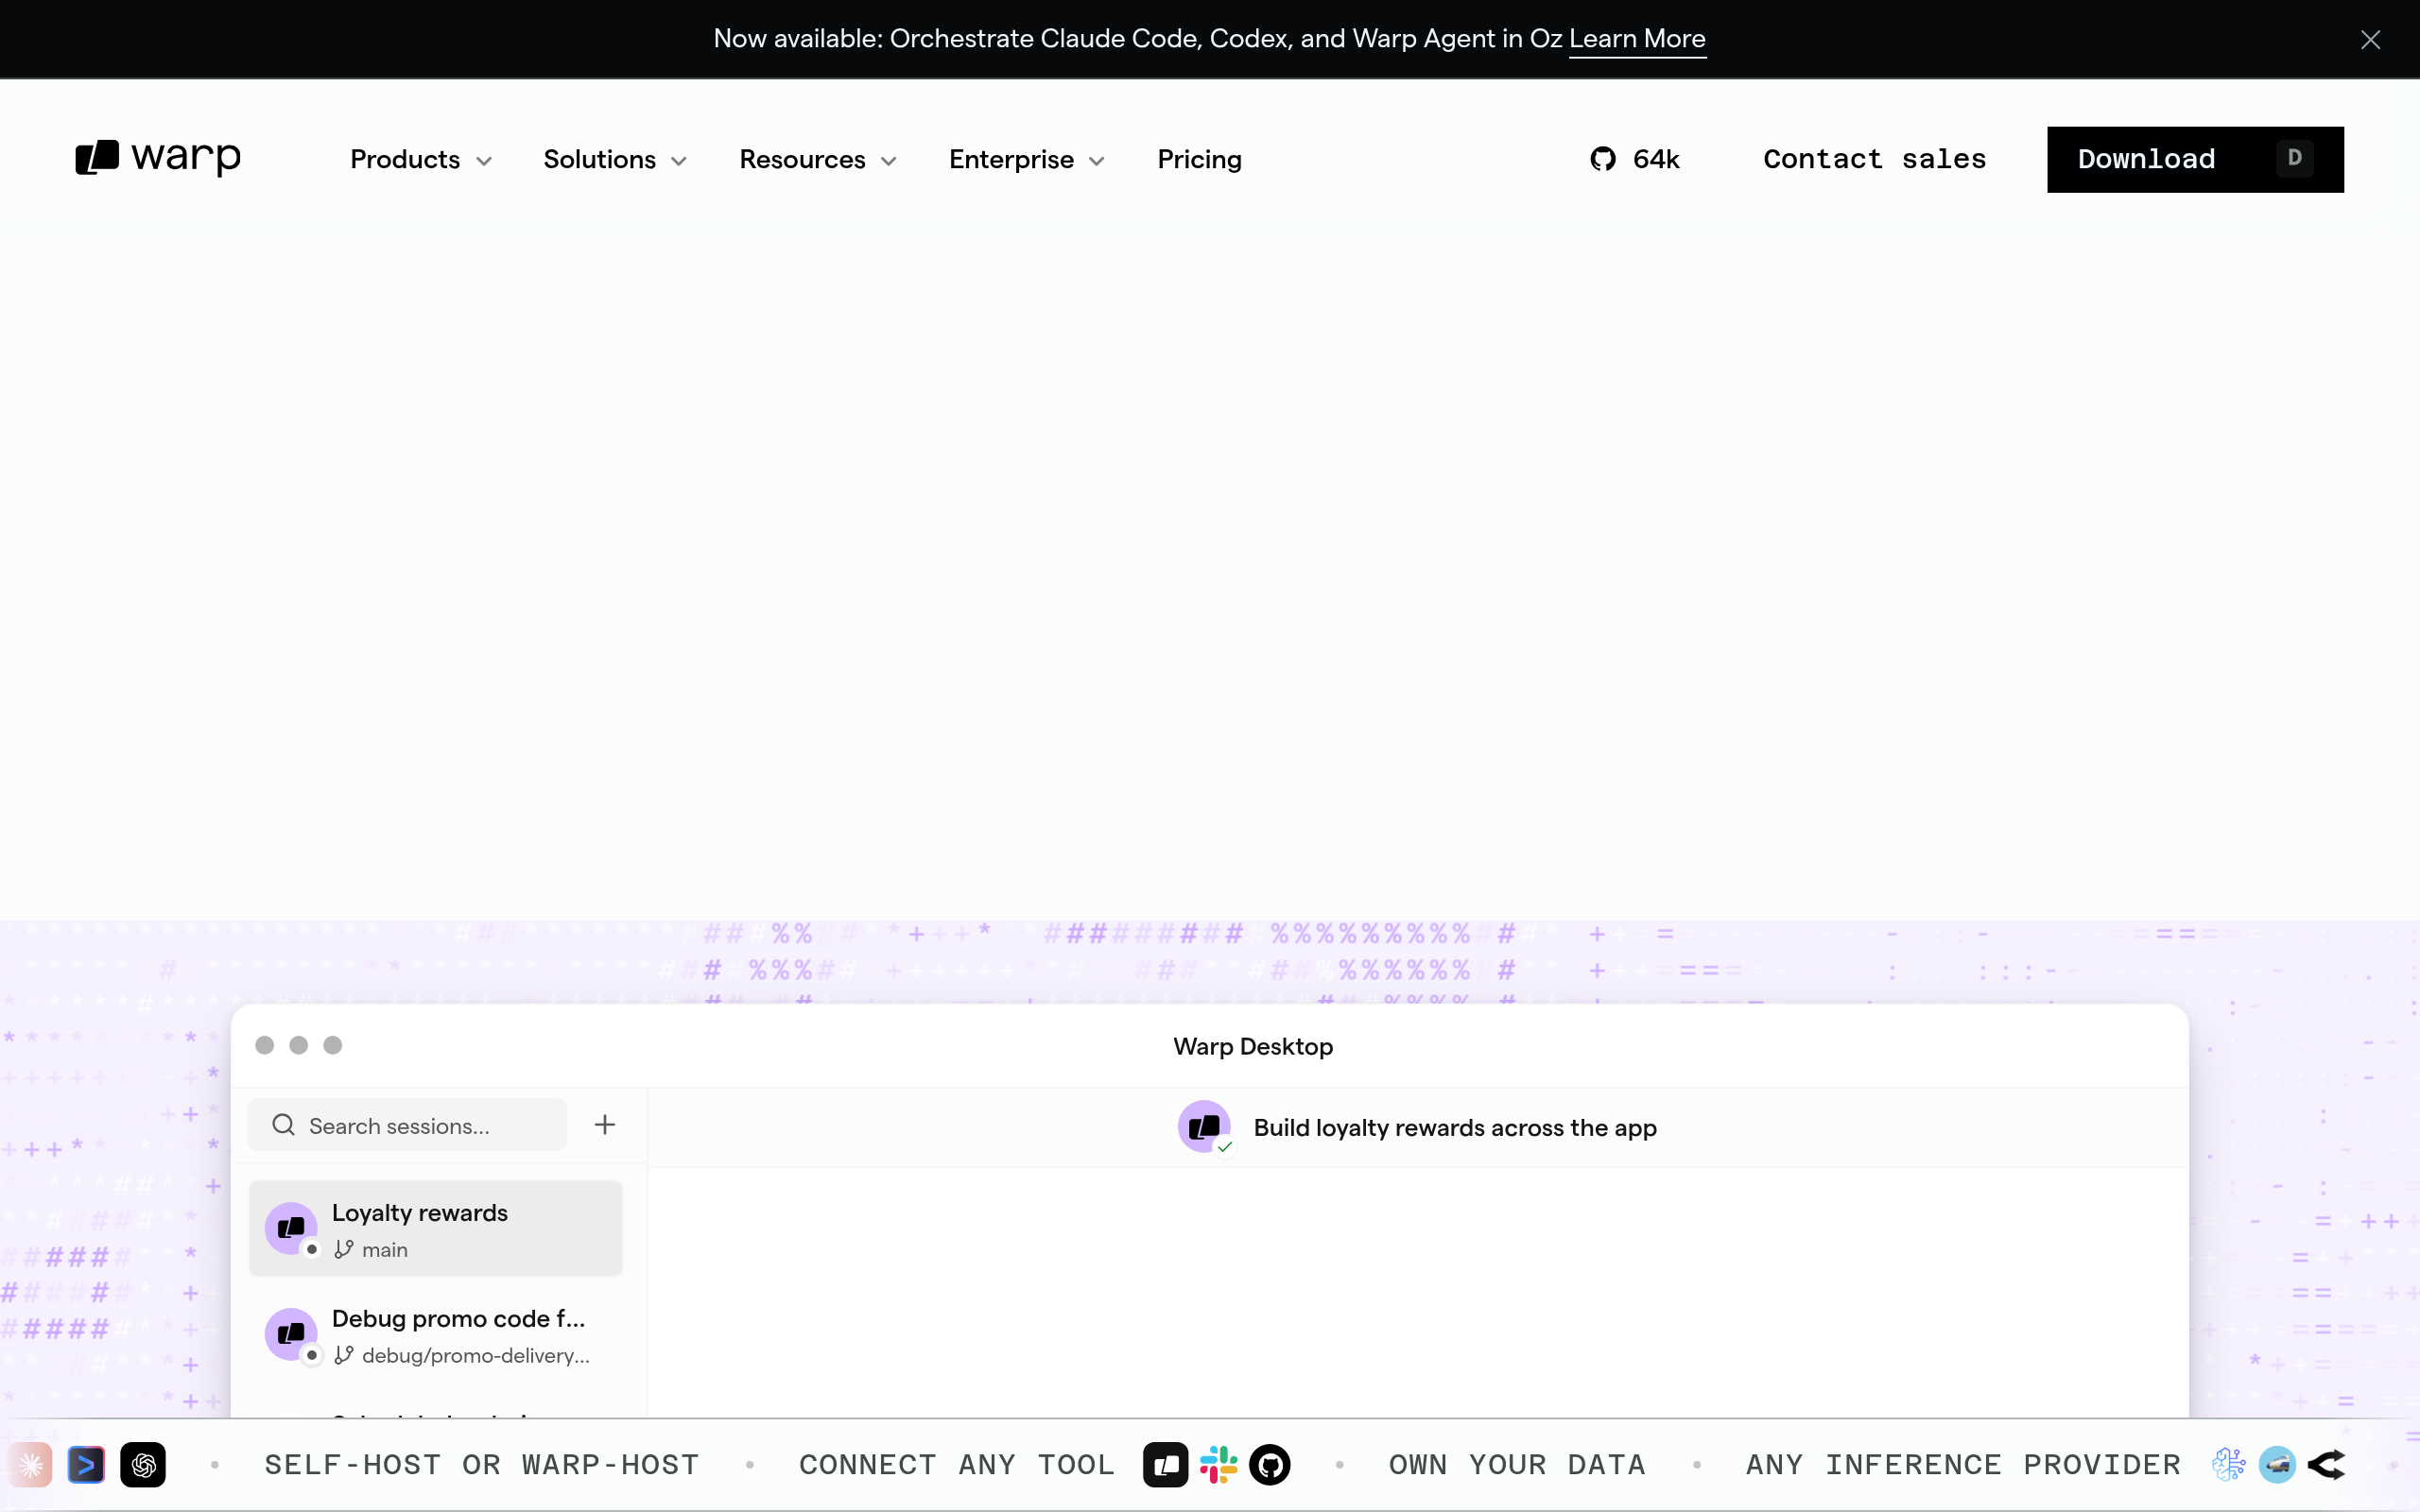This screenshot has width=2420, height=1512.
Task: Click the Loyalty rewards session avatar
Action: pos(291,1228)
